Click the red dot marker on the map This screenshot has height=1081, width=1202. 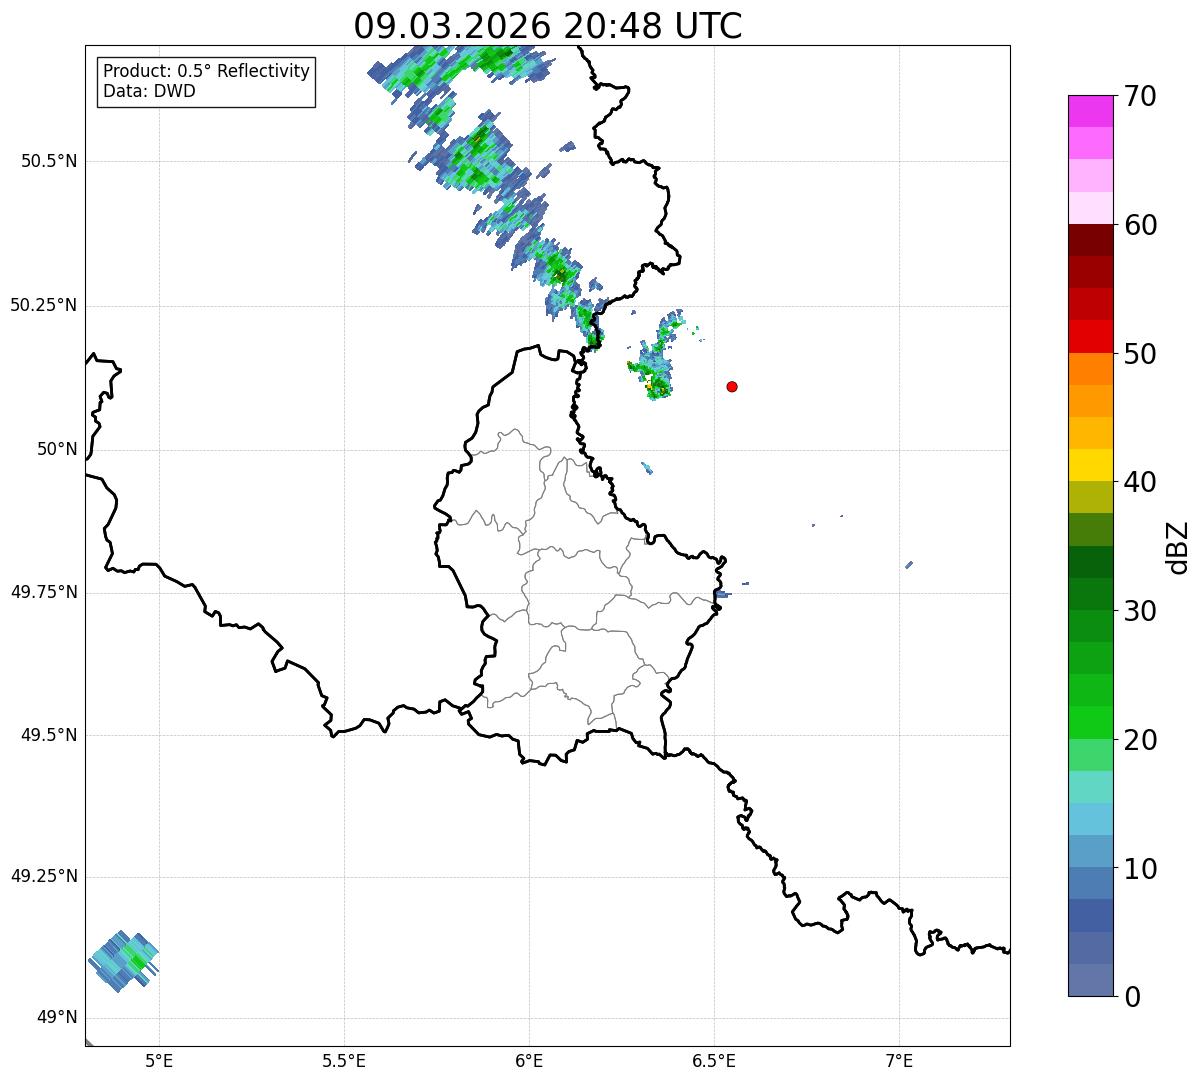tap(732, 386)
